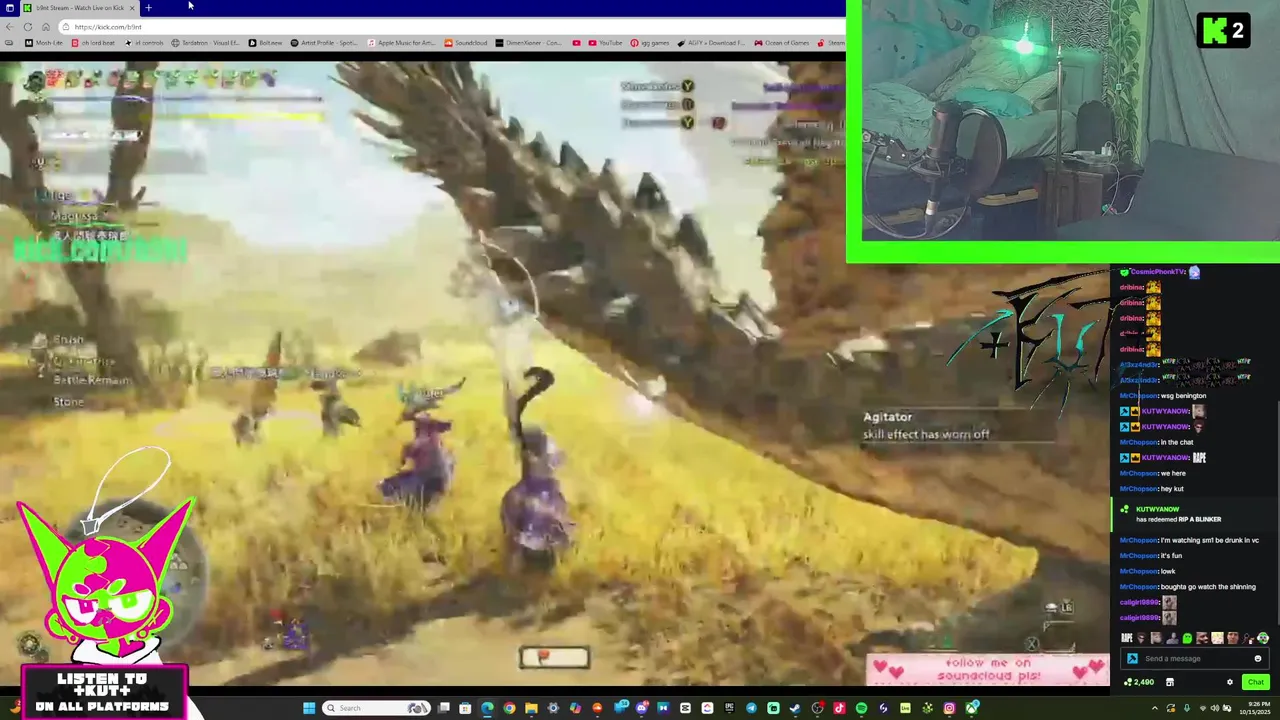Click the kick.com/b9nt address bar
This screenshot has width=1280, height=720.
(450, 27)
